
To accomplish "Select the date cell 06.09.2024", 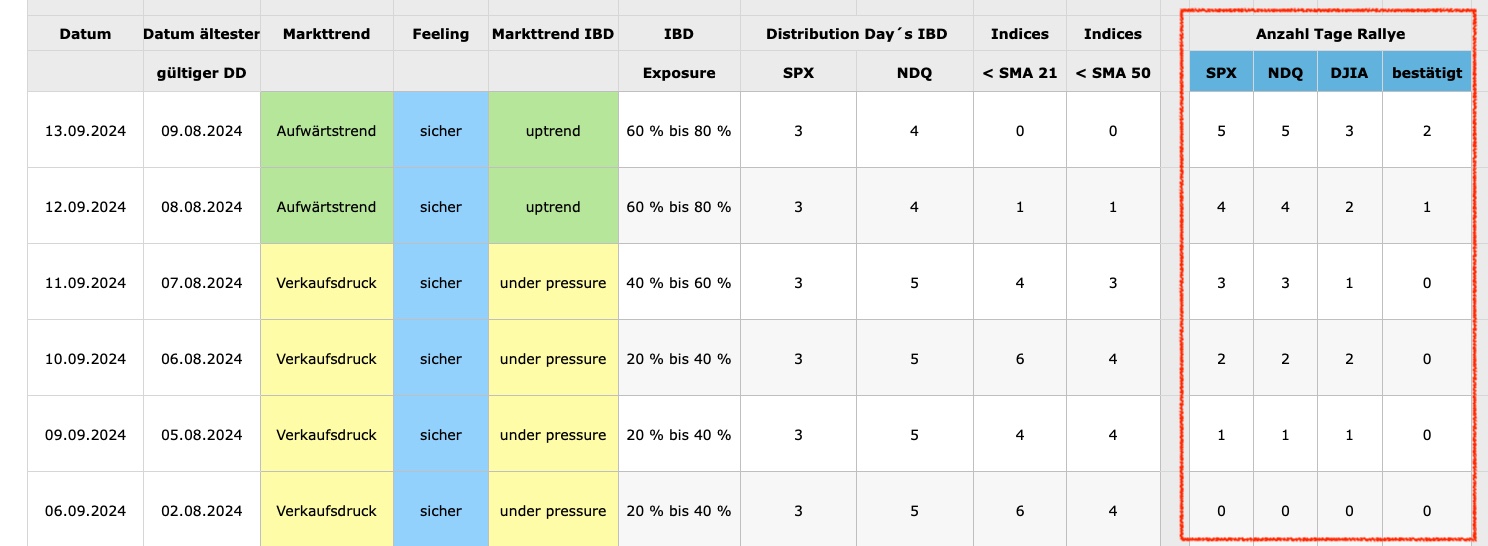I will (85, 511).
